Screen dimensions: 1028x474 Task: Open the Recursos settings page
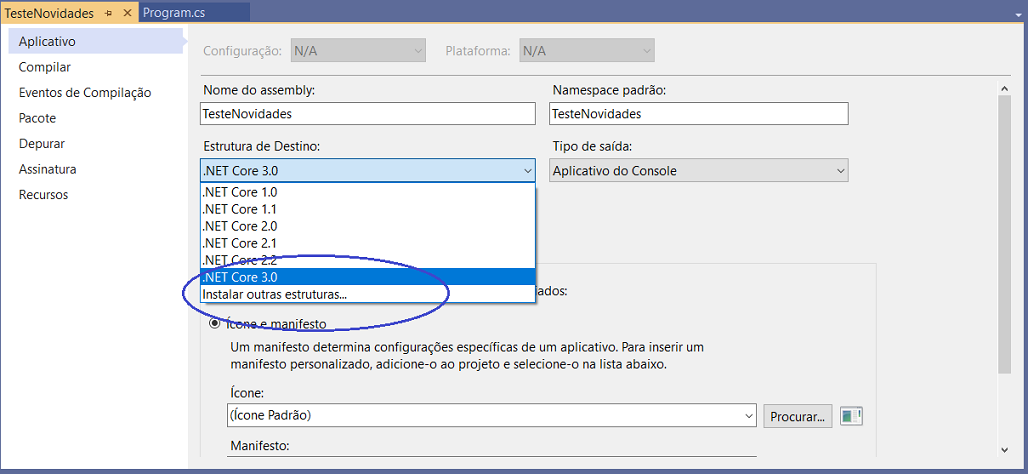pyautogui.click(x=43, y=195)
